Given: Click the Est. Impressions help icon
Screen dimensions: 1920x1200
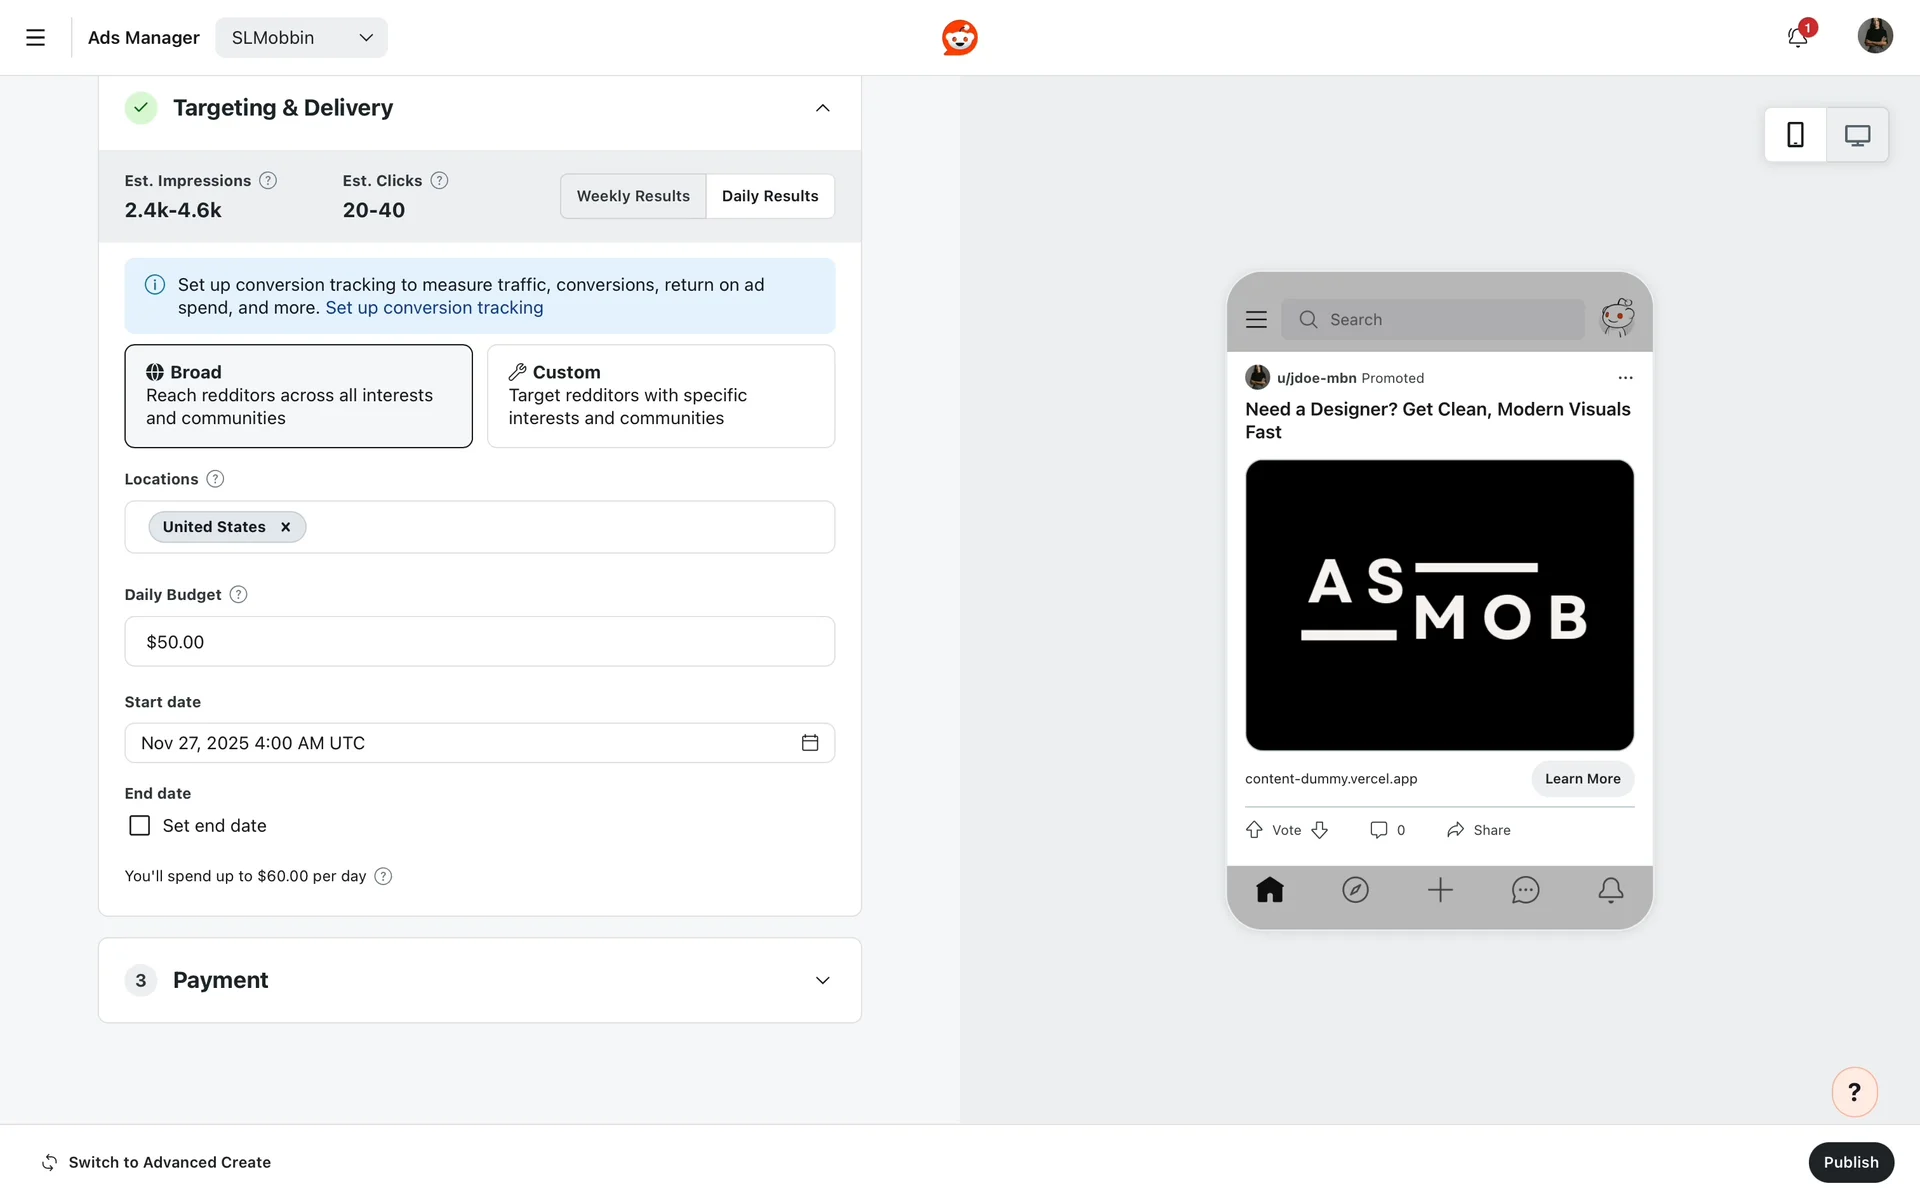Looking at the screenshot, I should pyautogui.click(x=268, y=181).
